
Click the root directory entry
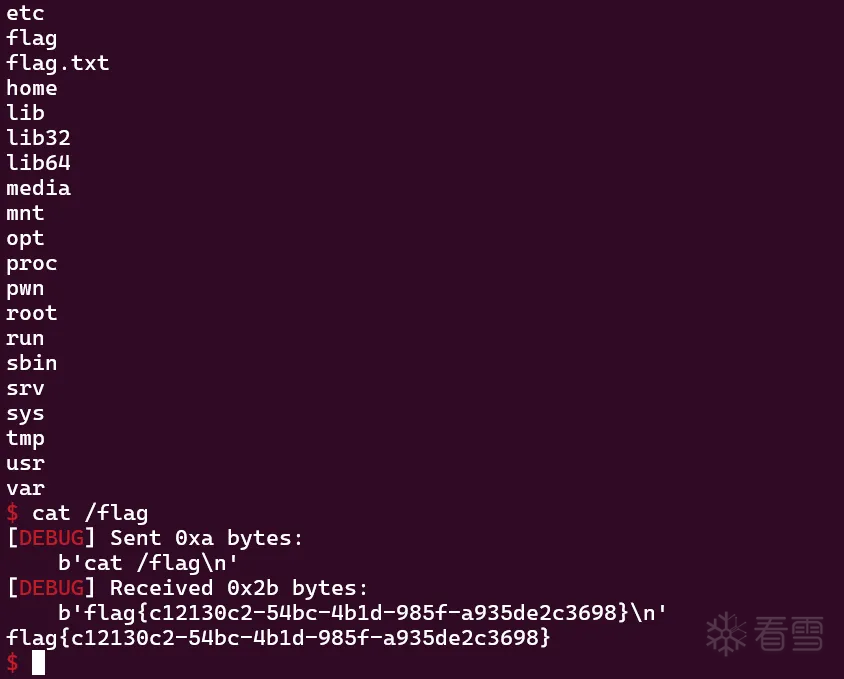31,313
